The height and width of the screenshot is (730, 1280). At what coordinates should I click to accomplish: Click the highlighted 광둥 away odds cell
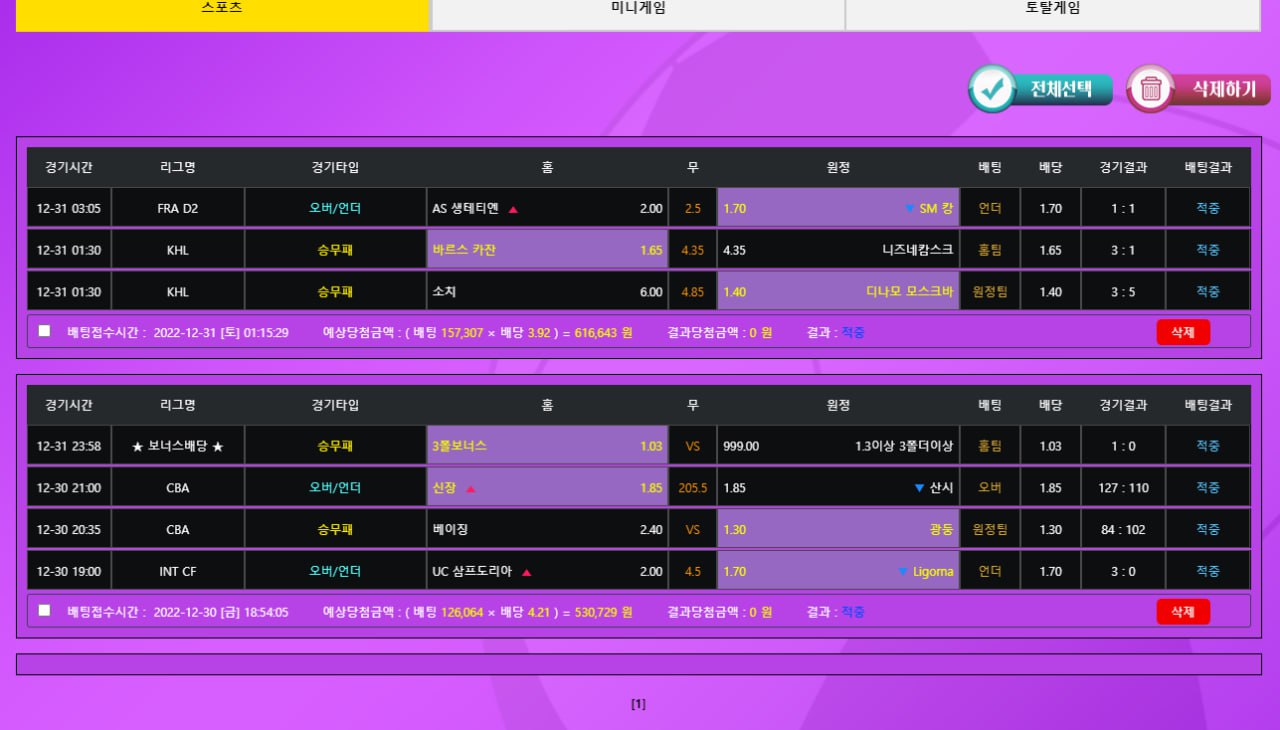(x=838, y=530)
